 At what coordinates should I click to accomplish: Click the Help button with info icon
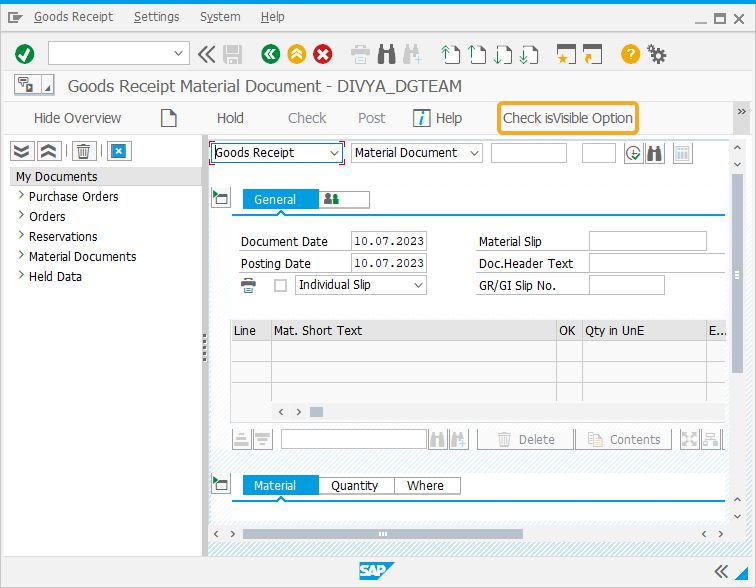[437, 118]
